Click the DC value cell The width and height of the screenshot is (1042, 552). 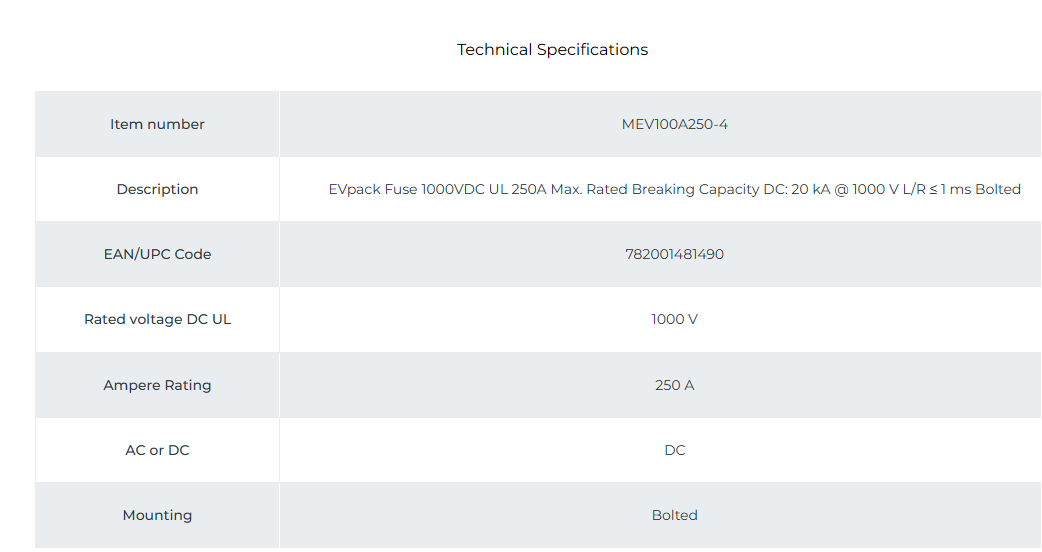tap(674, 450)
